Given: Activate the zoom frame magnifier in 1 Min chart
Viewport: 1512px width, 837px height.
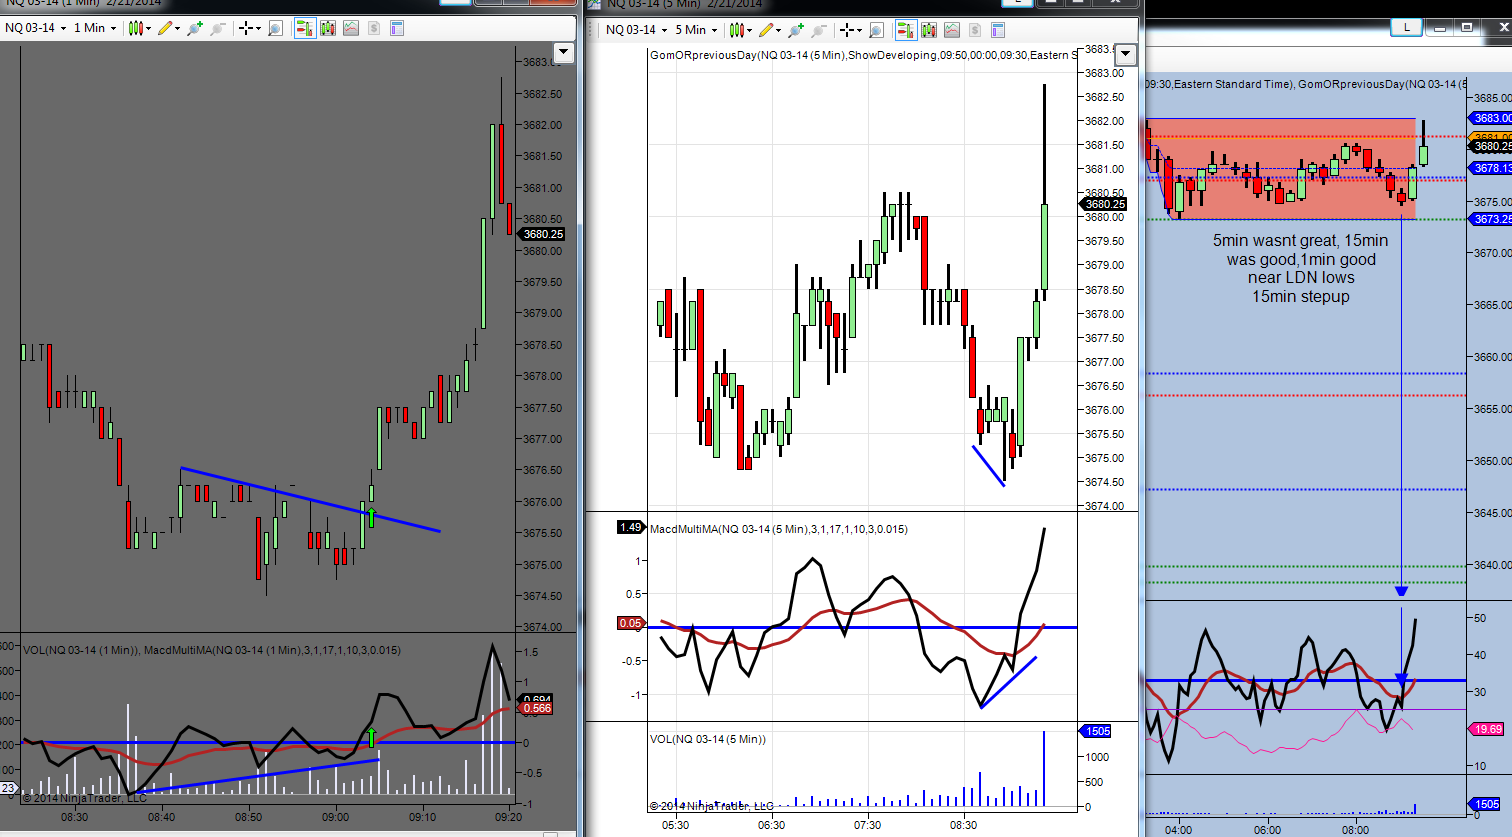Looking at the screenshot, I should pos(276,28).
